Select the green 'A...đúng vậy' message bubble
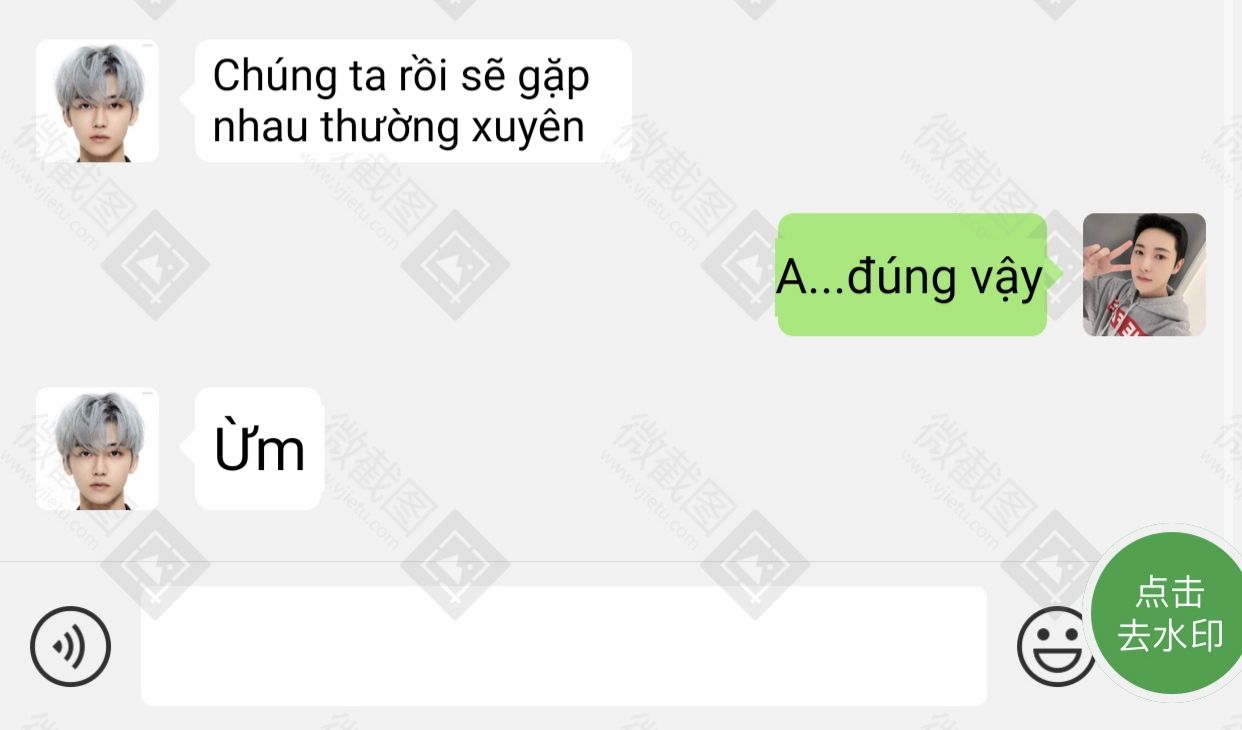Screen dimensions: 1242x730 pyautogui.click(x=912, y=274)
